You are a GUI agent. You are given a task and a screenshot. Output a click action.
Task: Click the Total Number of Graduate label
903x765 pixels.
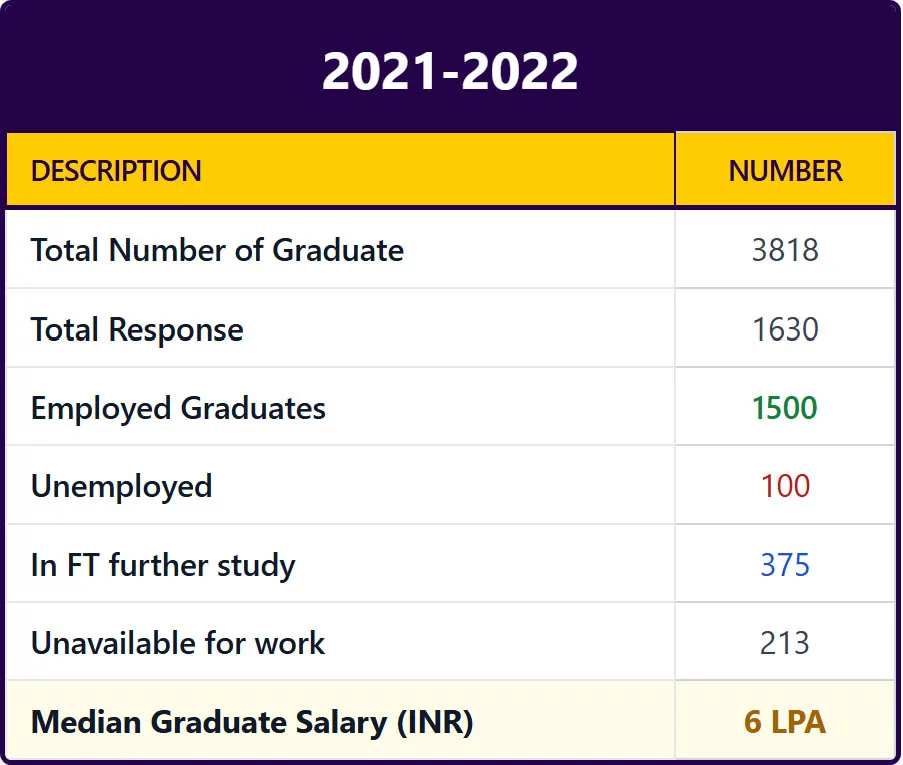[217, 250]
